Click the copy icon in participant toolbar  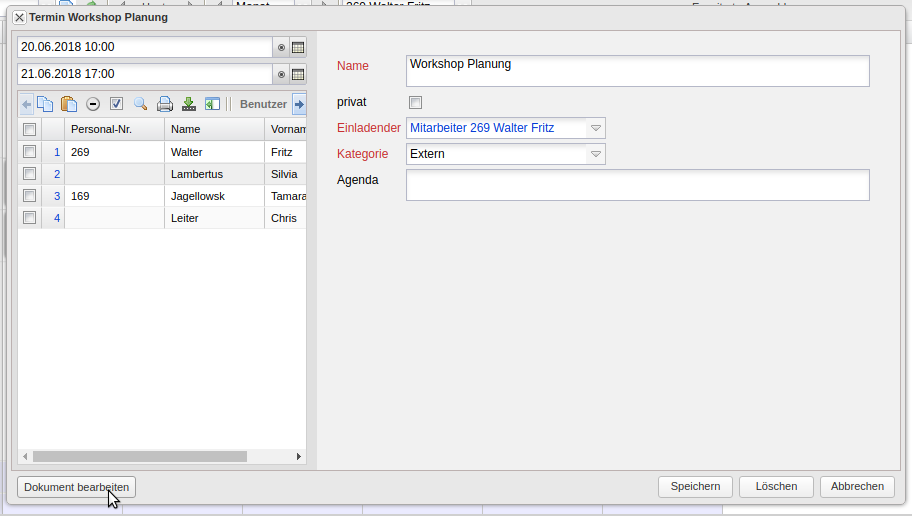(45, 104)
